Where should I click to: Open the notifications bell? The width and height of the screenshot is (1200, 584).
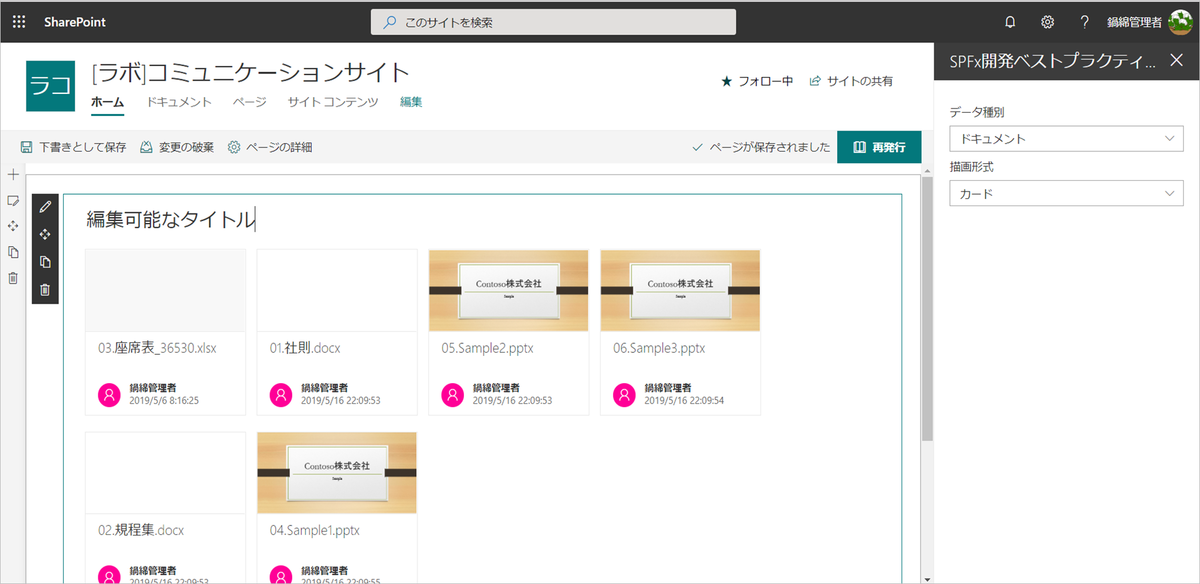[x=1010, y=21]
